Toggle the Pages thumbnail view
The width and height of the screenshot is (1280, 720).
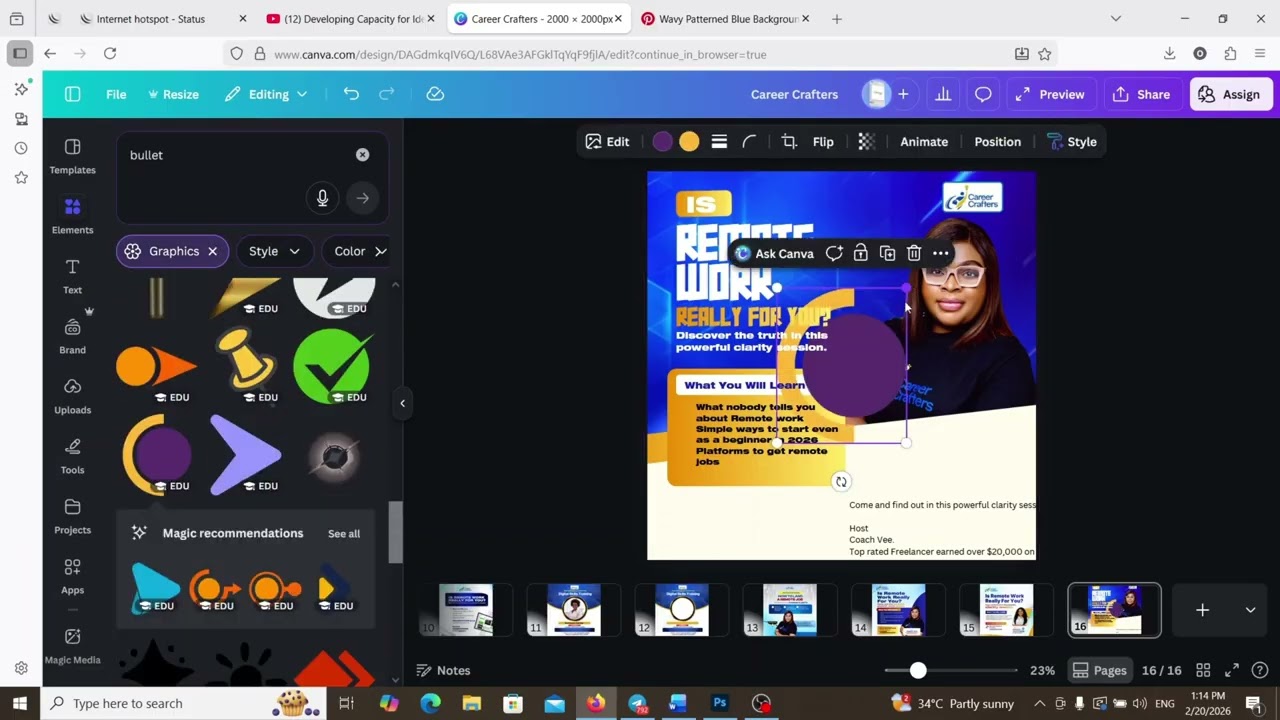click(1099, 670)
